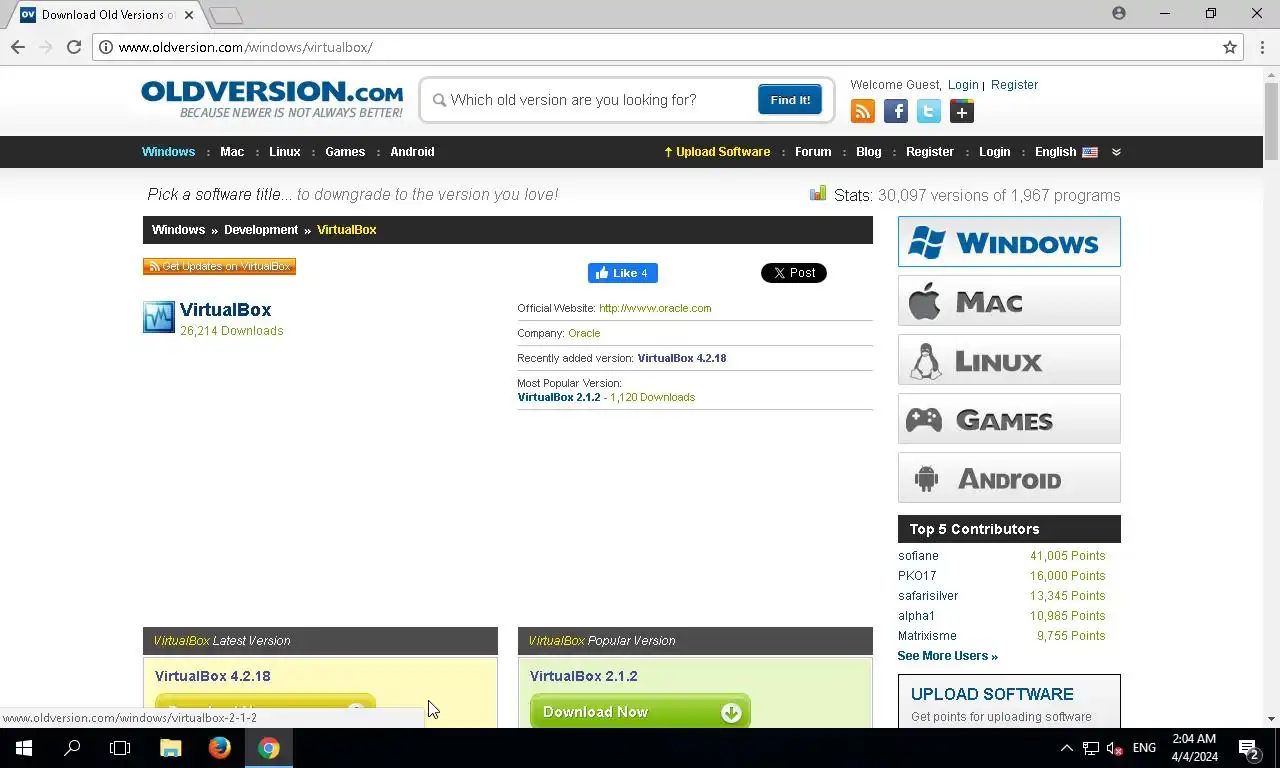Open the Android platform sidebar banner
Viewport: 1280px width, 768px height.
(1009, 478)
